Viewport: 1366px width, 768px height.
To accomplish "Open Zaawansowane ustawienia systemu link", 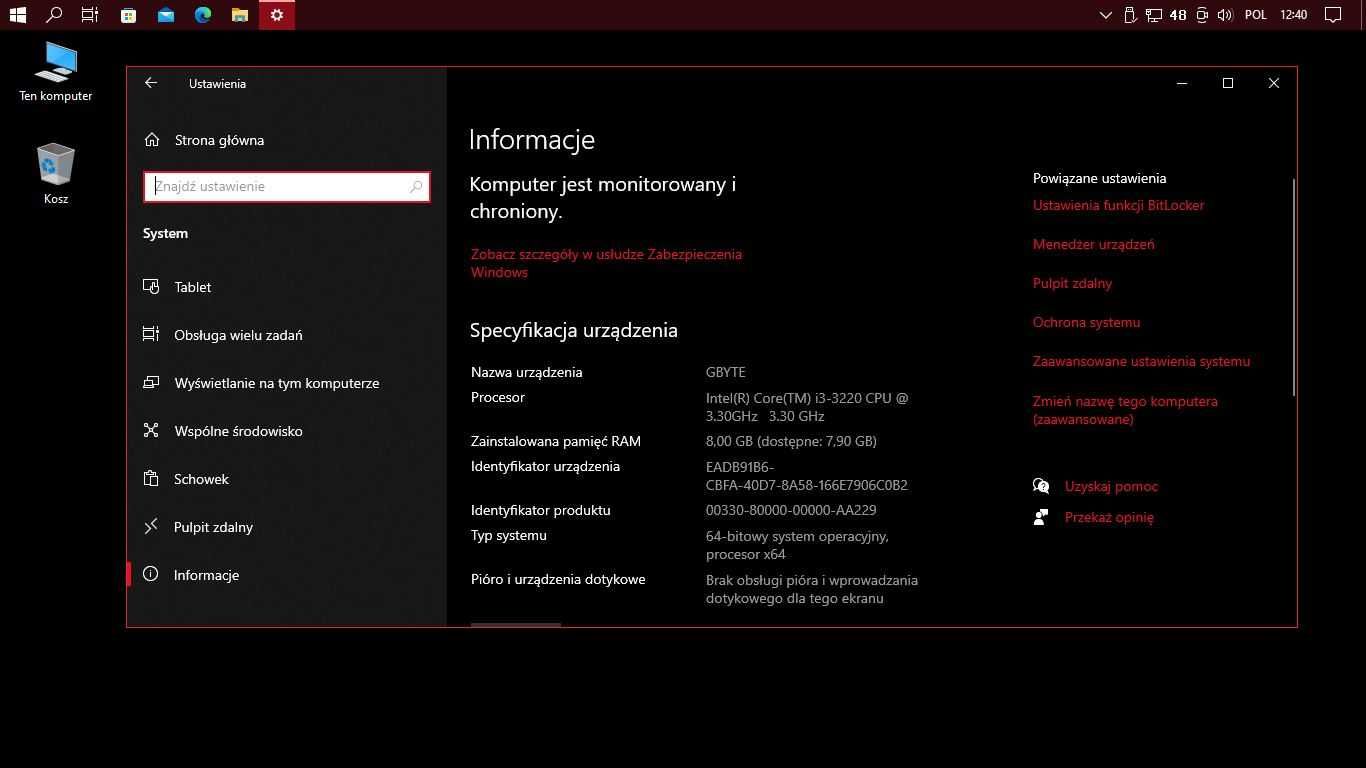I will click(1141, 361).
